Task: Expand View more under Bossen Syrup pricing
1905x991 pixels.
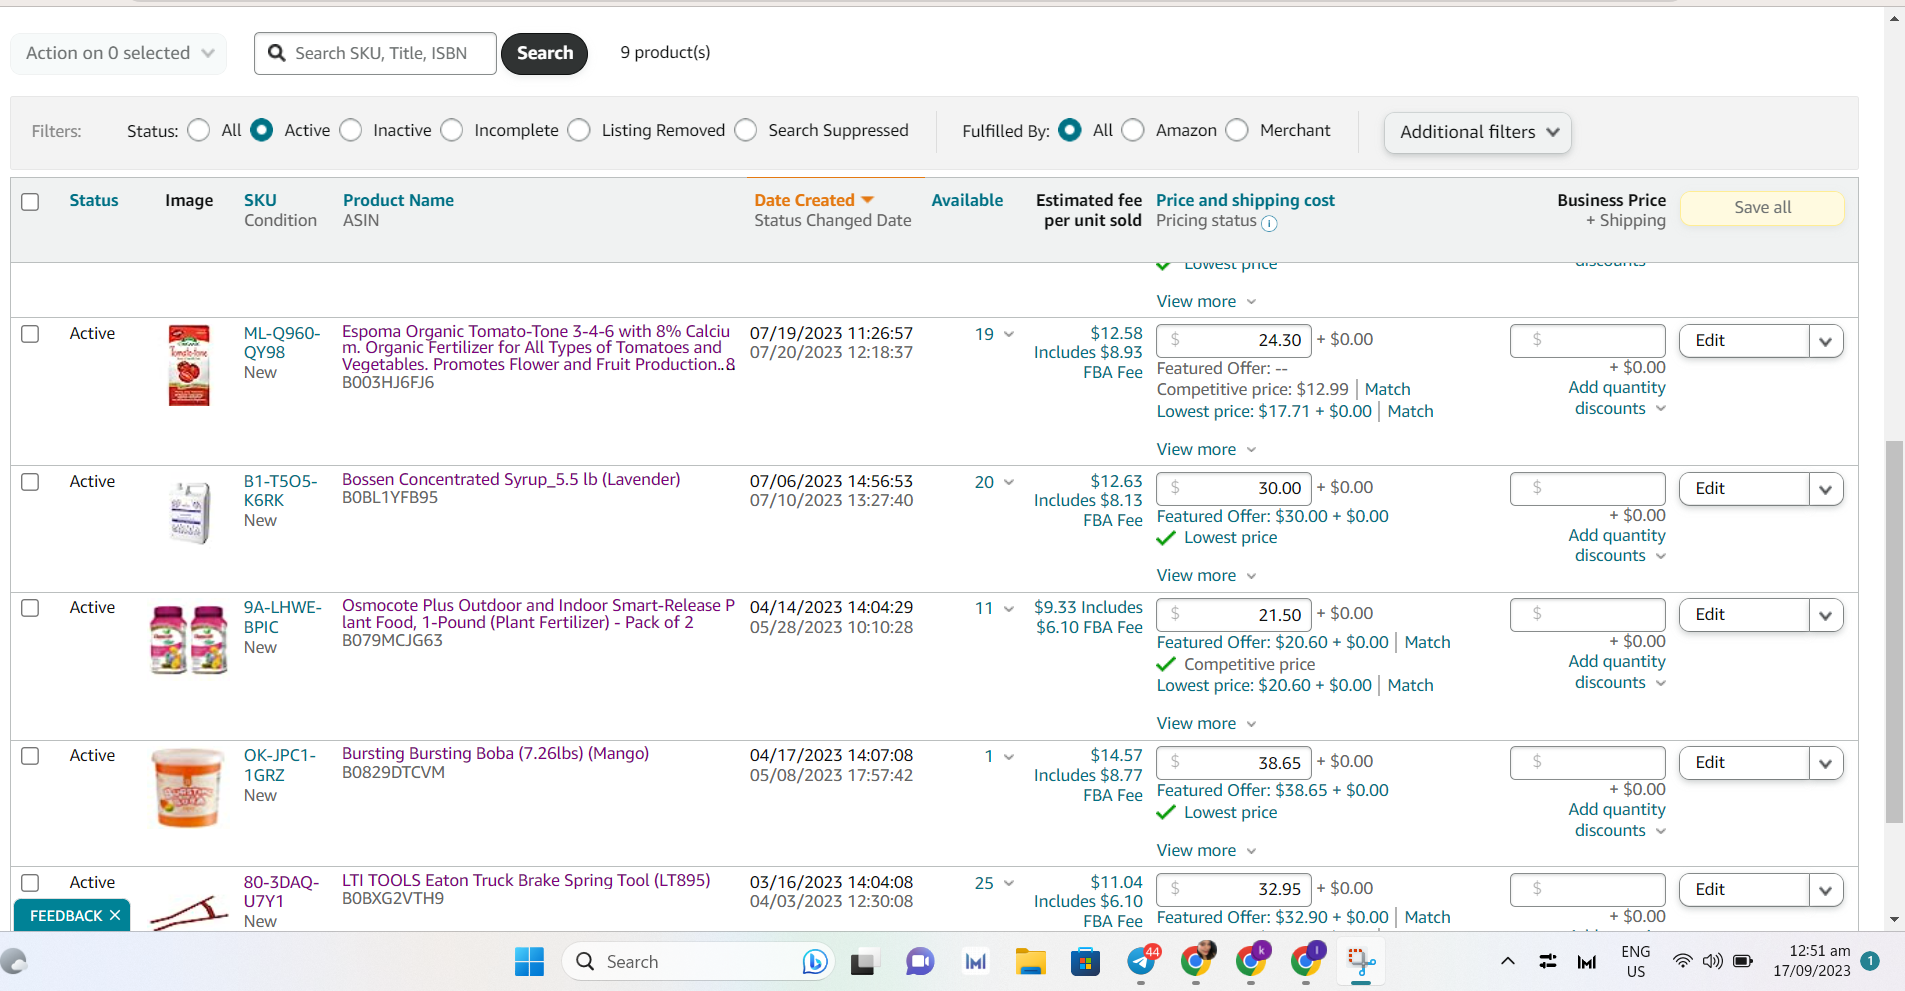Action: pyautogui.click(x=1206, y=576)
